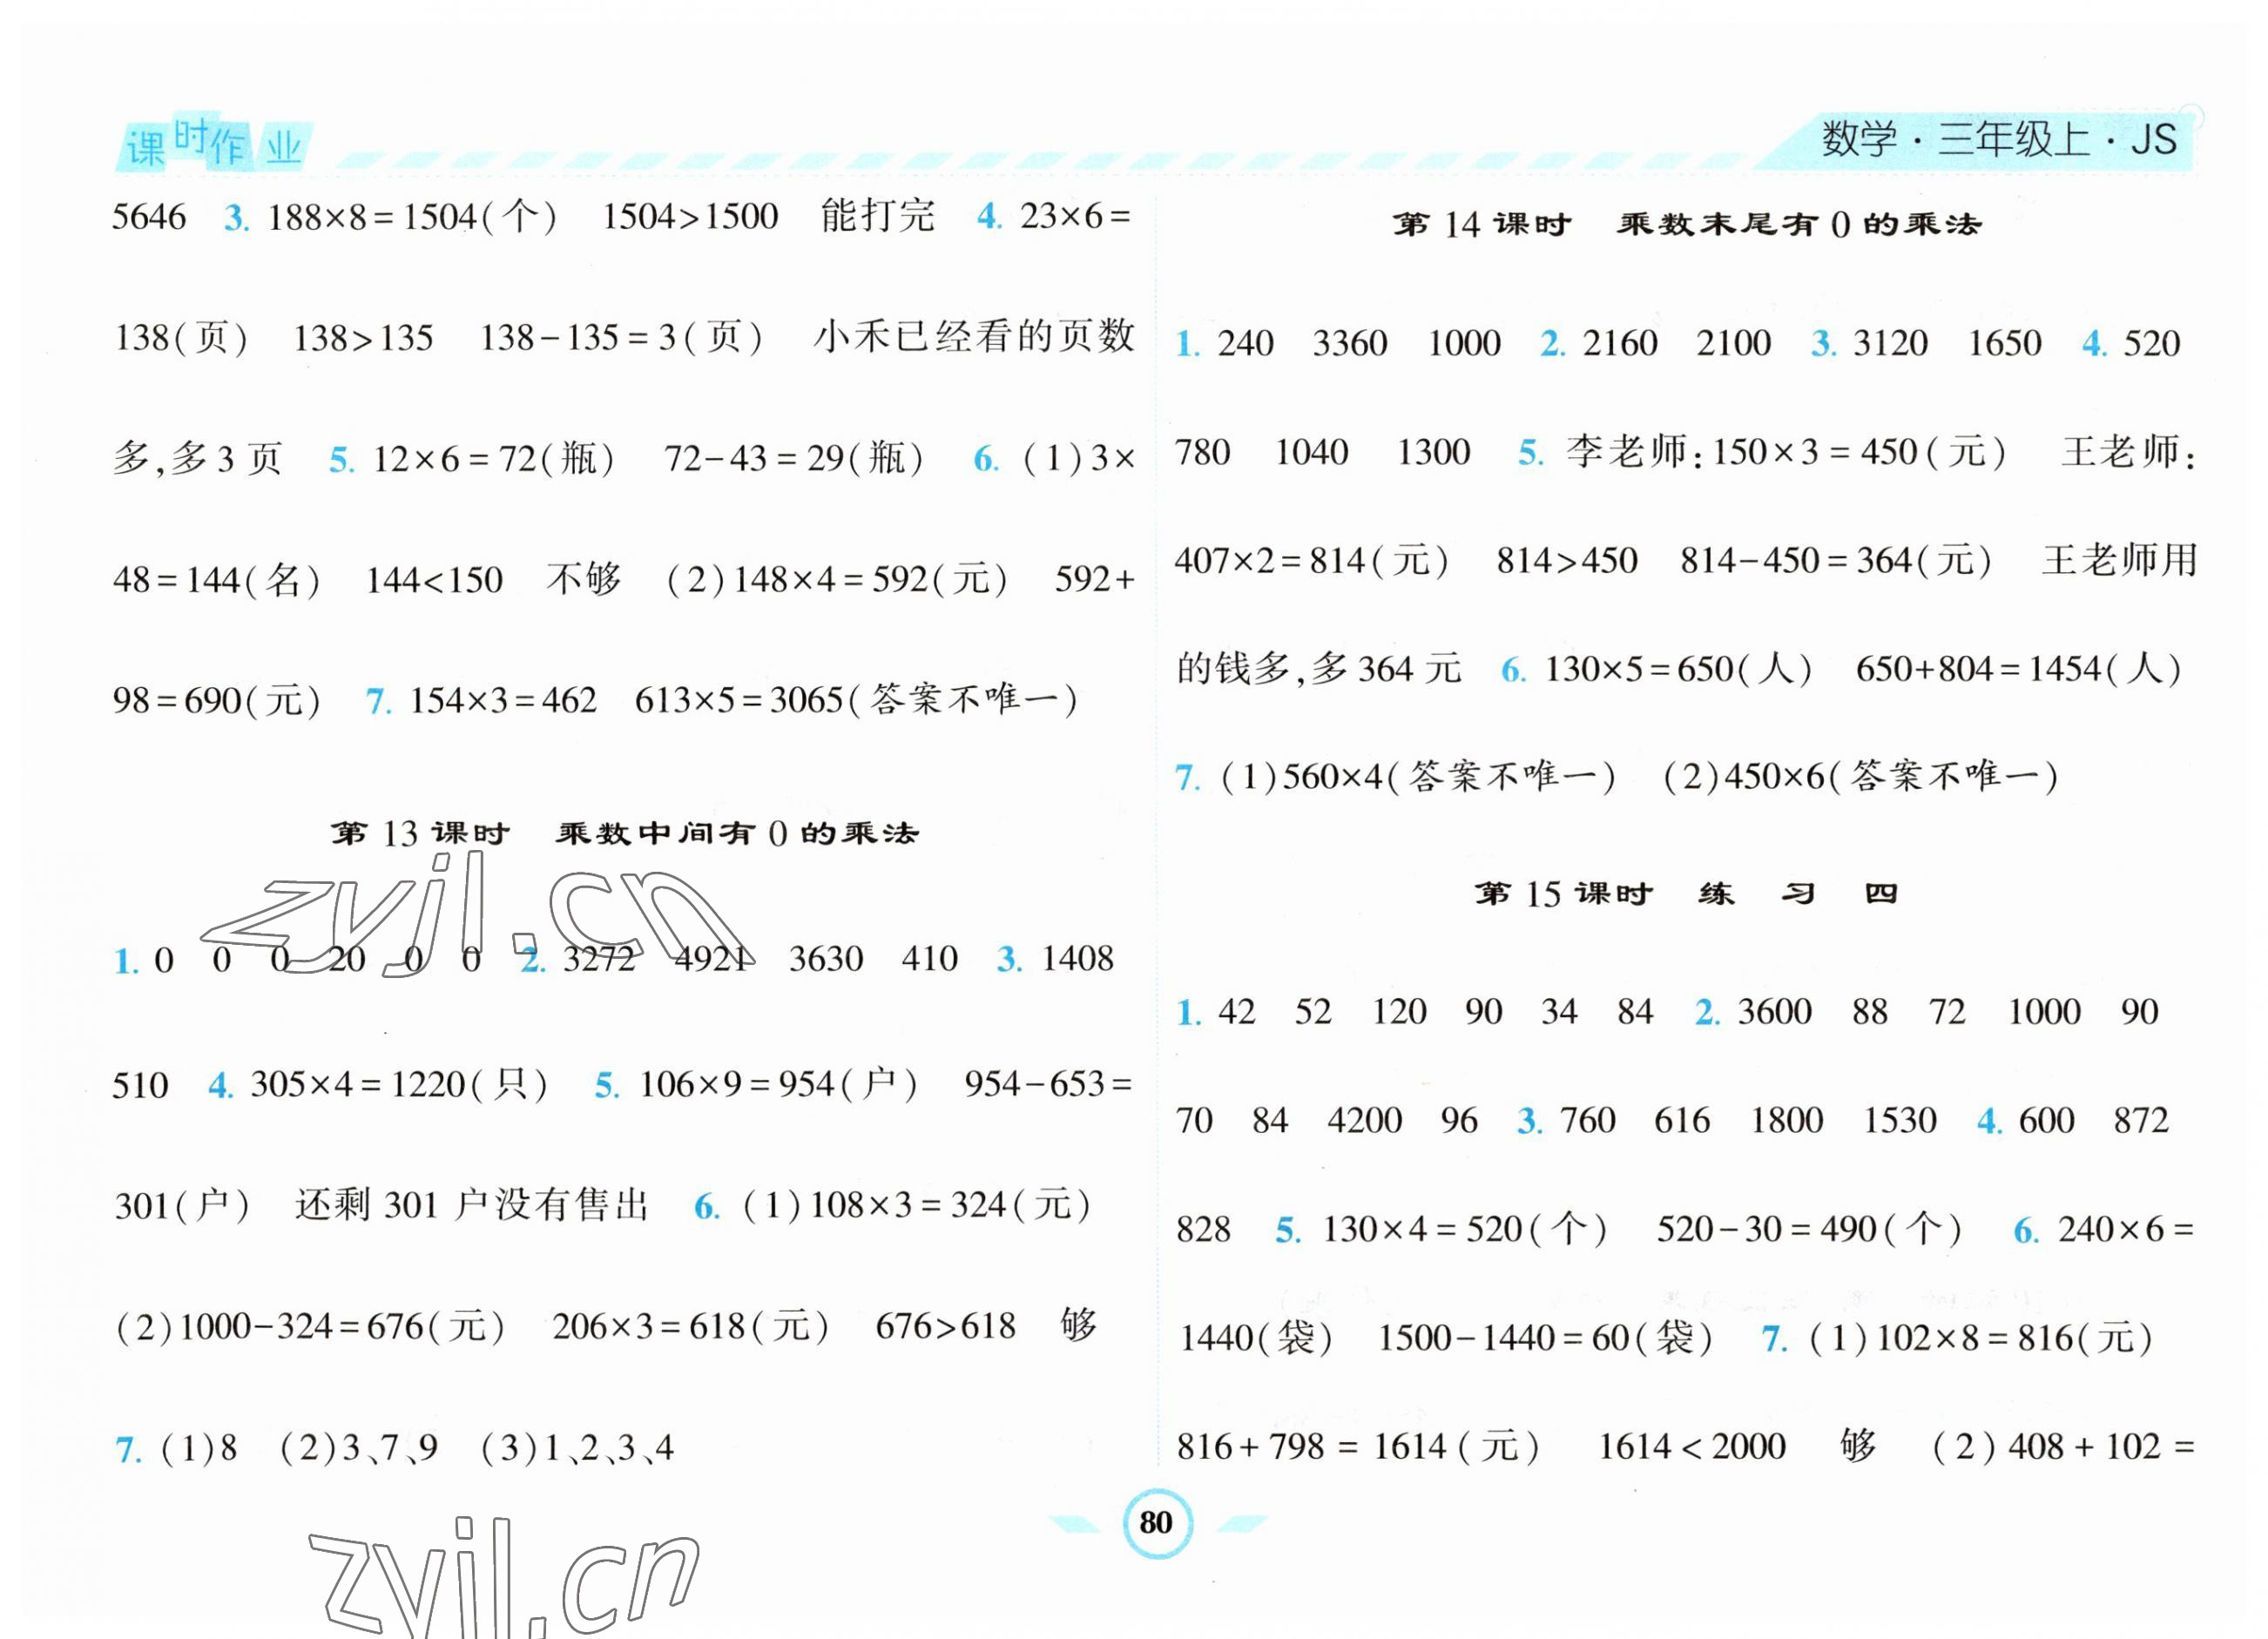Click the text '650+804=1454(人)'
Image resolution: width=2268 pixels, height=1639 pixels.
tap(2019, 669)
